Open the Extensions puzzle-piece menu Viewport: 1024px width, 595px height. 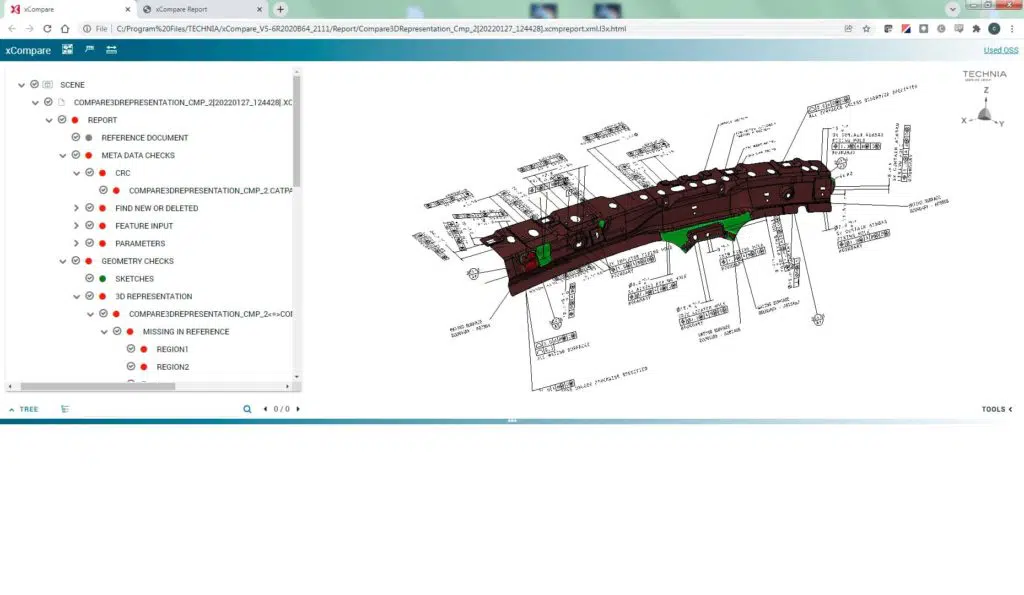coord(976,29)
